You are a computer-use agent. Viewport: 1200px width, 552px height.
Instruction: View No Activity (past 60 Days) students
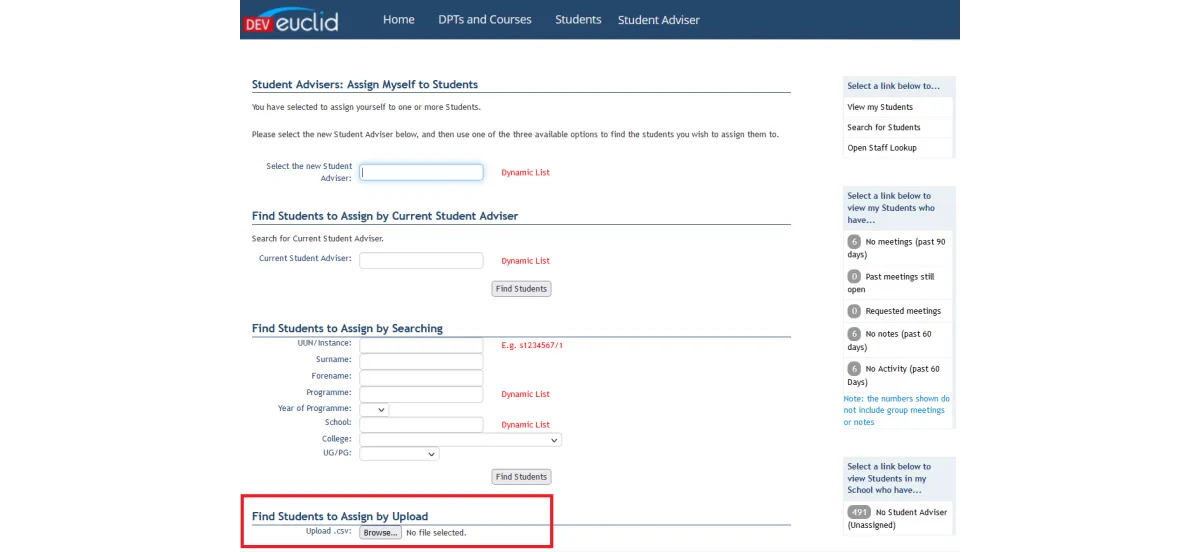pyautogui.click(x=893, y=375)
